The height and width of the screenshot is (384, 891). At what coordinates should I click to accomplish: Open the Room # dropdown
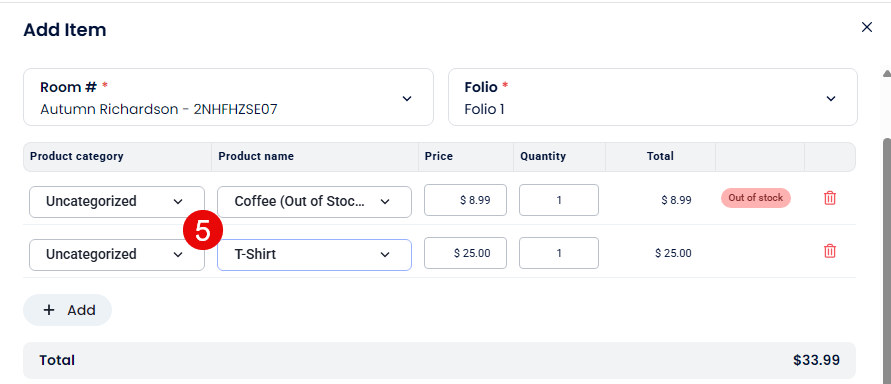(228, 97)
